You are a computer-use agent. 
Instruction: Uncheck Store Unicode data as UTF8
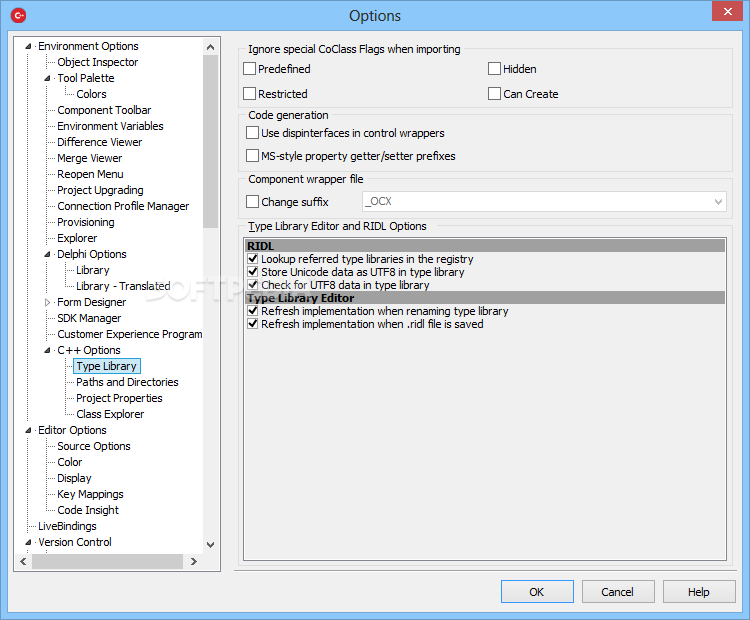253,272
